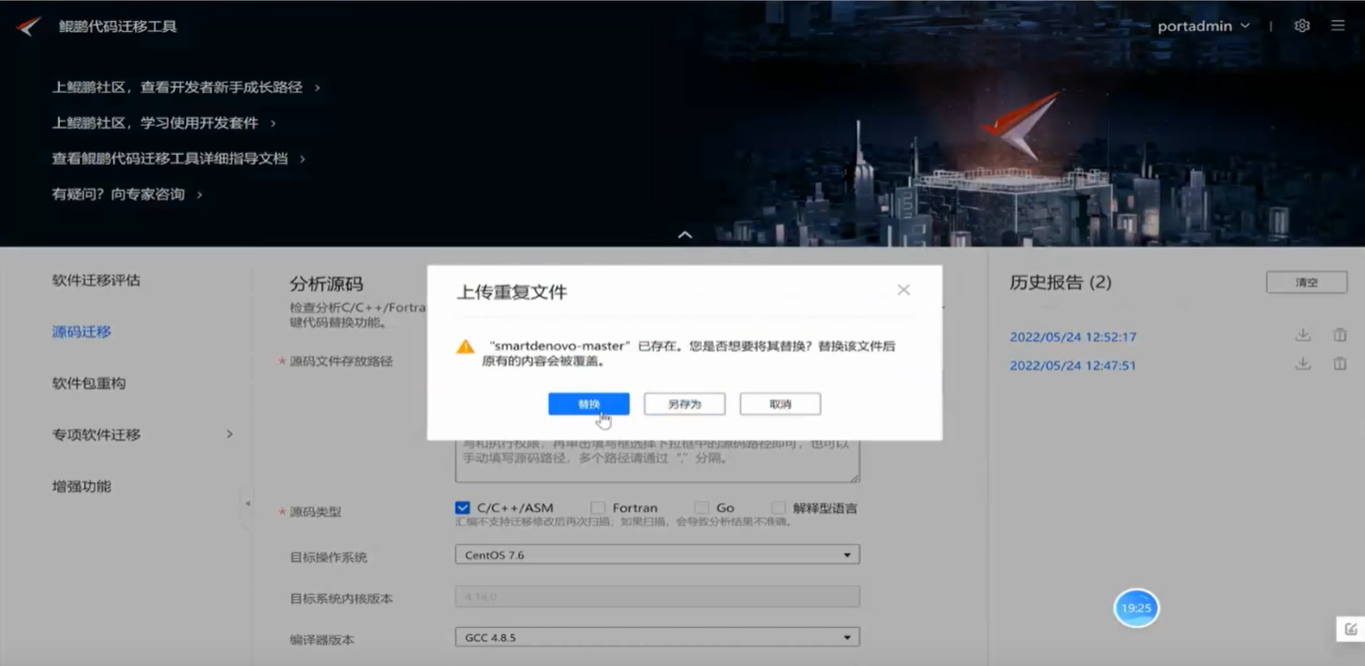Click the 替换 button in dialog
Screen dimensions: 1365x666
(589, 404)
